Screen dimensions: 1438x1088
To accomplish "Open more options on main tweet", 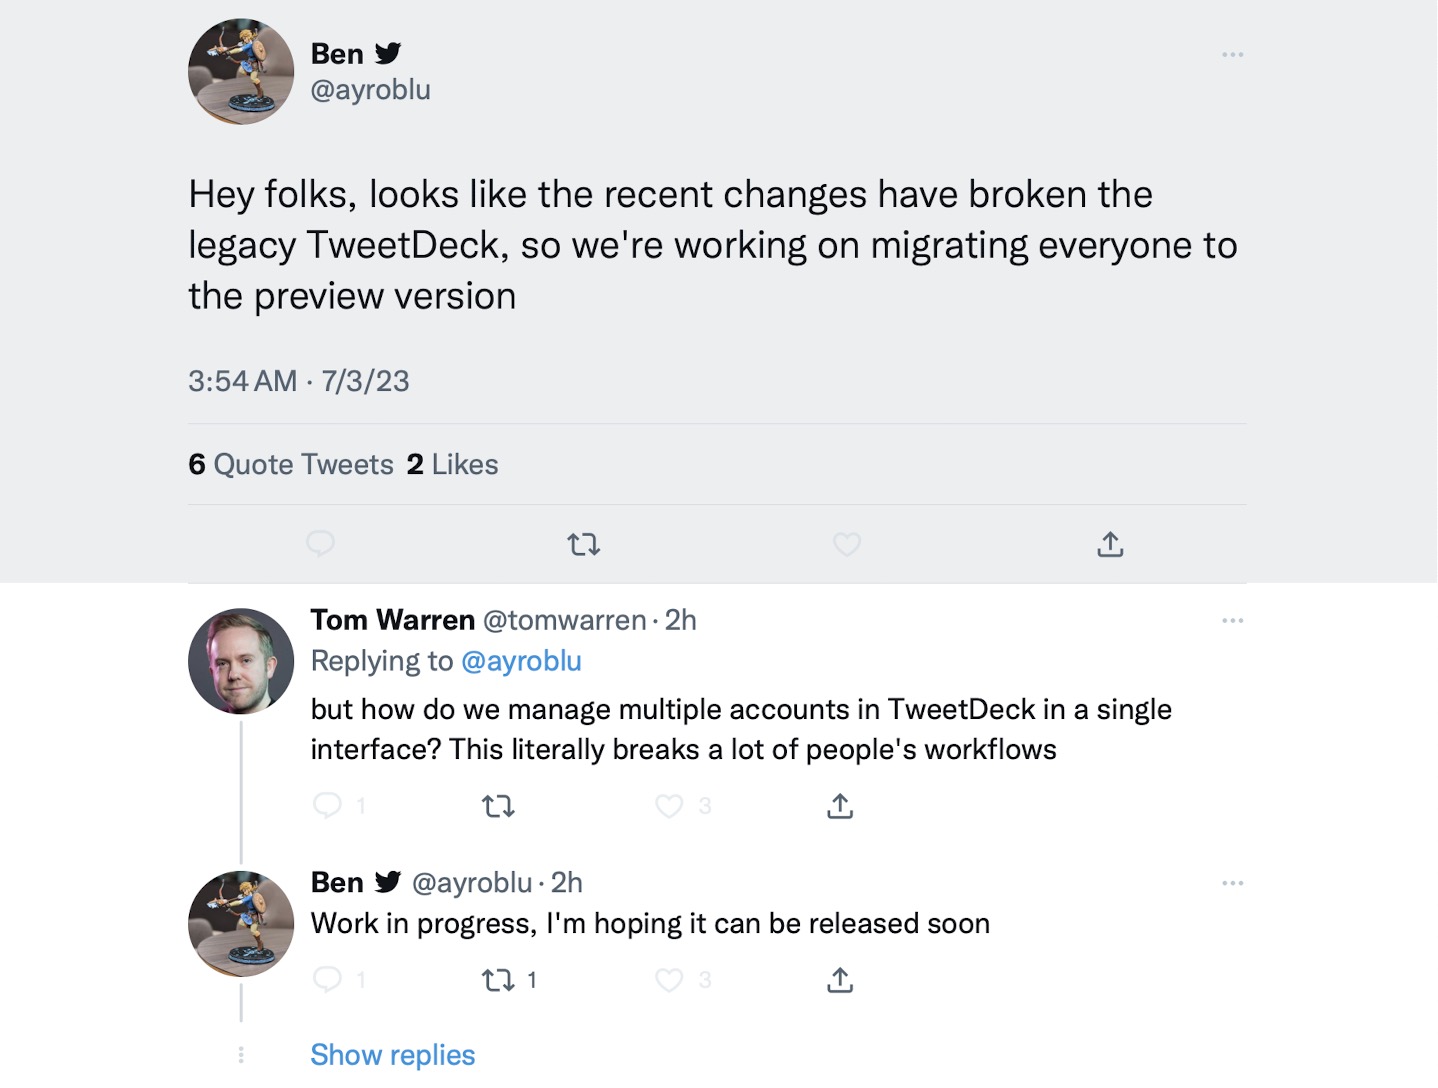I will point(1232,54).
